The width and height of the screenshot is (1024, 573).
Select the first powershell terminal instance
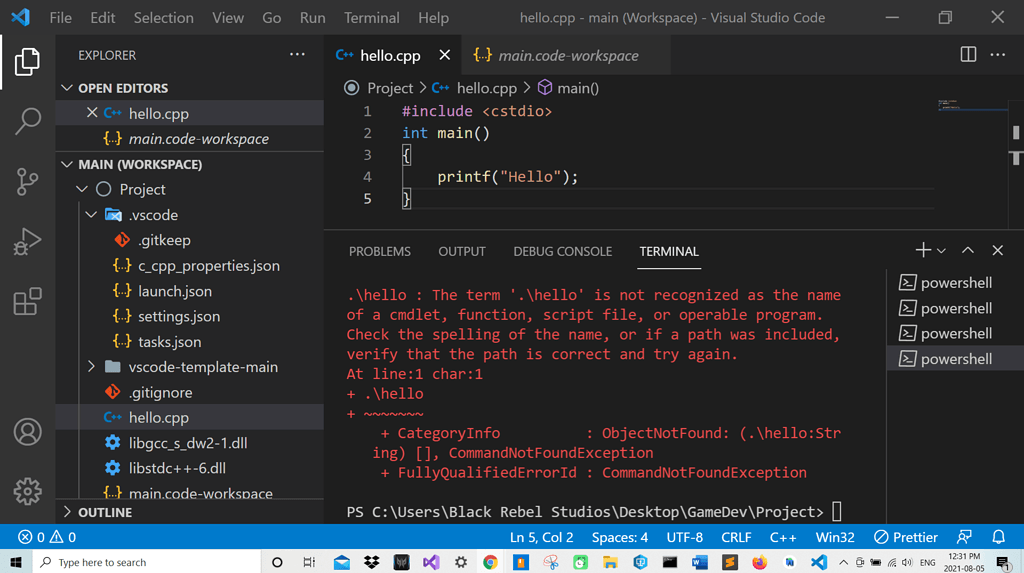[x=954, y=282]
